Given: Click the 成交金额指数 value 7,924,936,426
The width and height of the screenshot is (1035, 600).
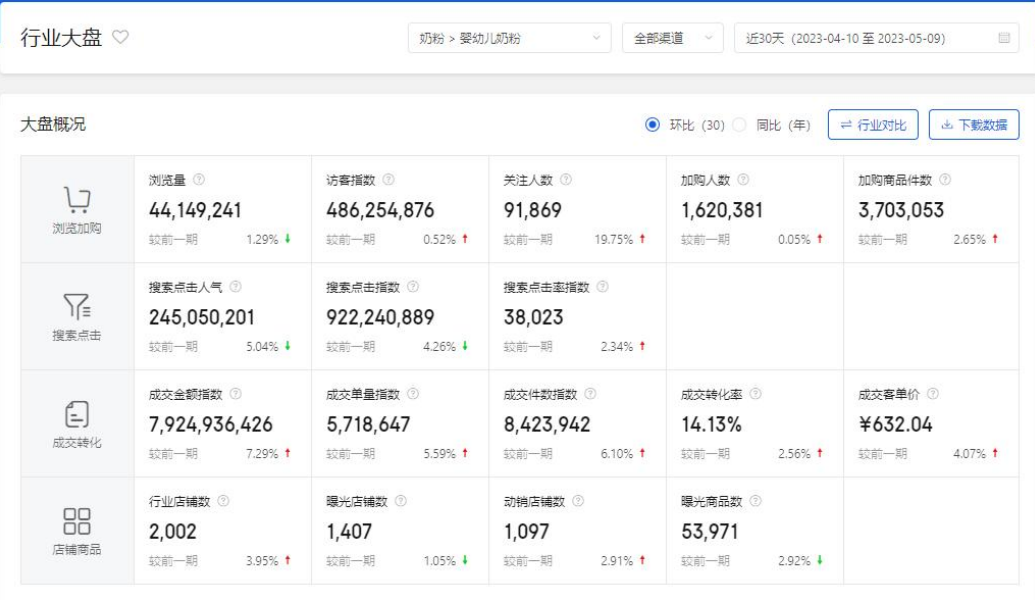Looking at the screenshot, I should click(211, 424).
